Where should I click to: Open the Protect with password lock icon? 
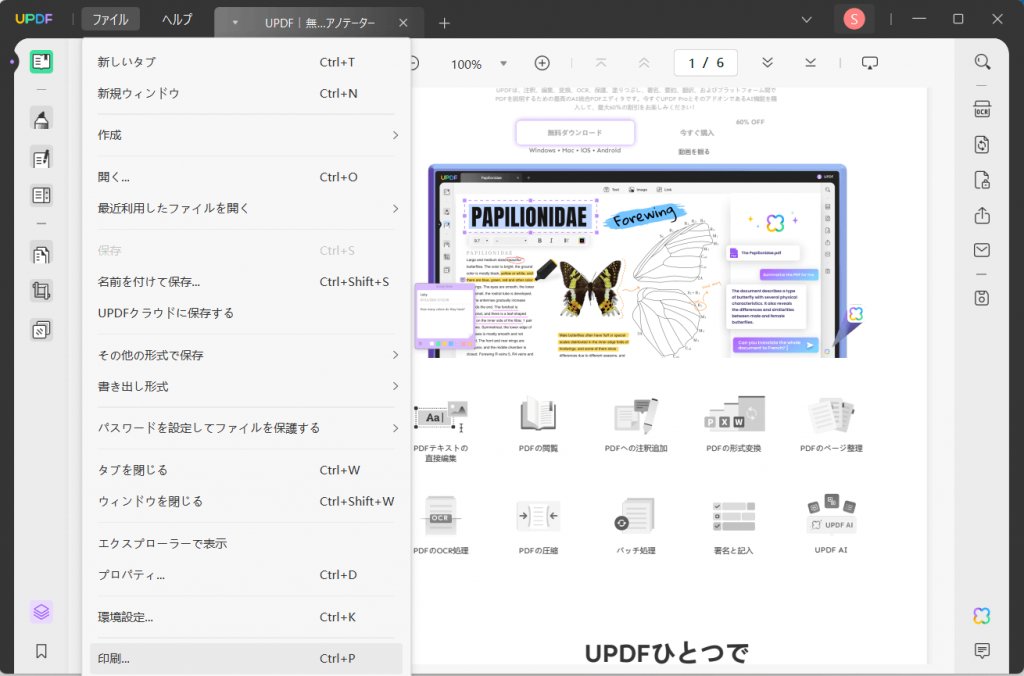(x=982, y=180)
